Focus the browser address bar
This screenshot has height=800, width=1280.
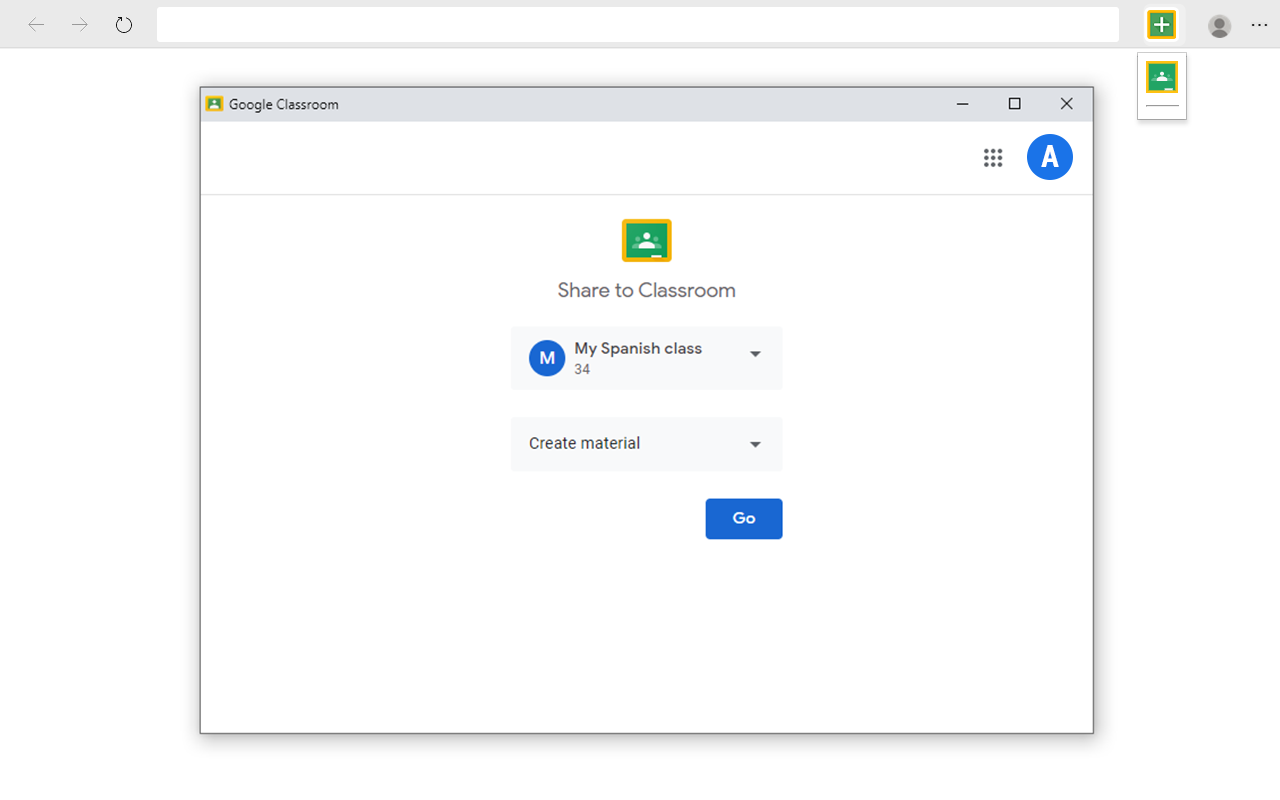point(638,25)
